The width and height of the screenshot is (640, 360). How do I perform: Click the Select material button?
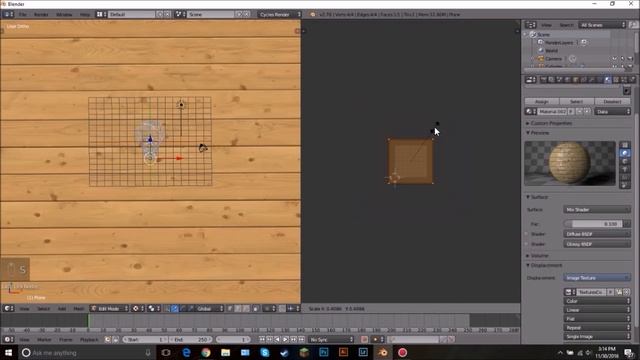pos(576,101)
